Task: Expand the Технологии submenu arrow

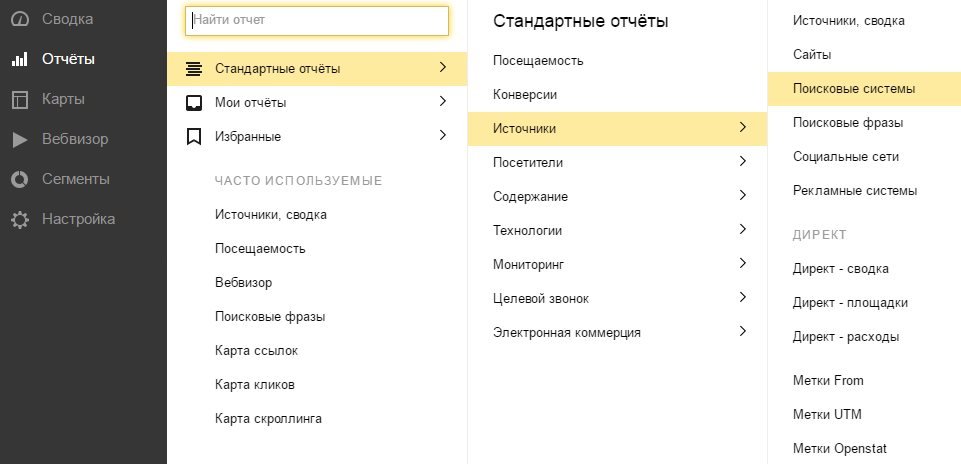Action: tap(743, 229)
